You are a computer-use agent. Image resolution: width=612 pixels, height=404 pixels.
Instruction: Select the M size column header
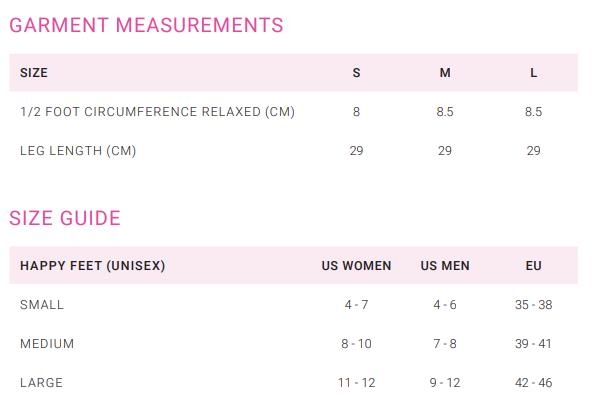click(x=445, y=73)
